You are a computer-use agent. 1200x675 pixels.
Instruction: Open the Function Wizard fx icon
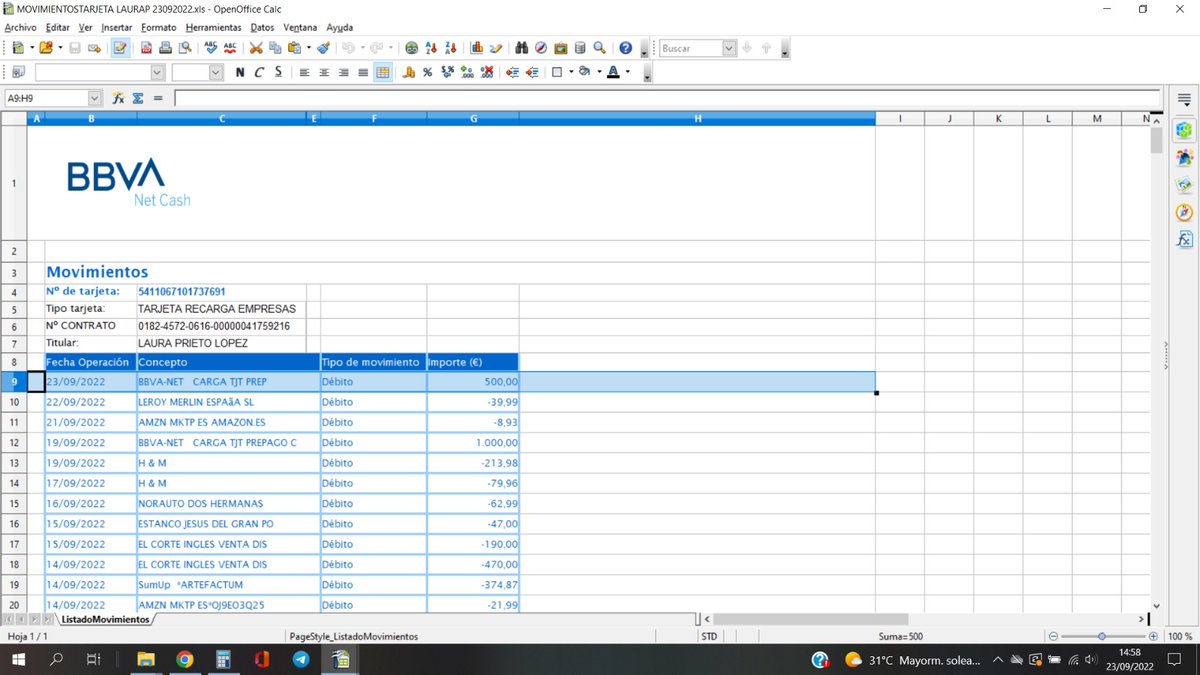(118, 98)
